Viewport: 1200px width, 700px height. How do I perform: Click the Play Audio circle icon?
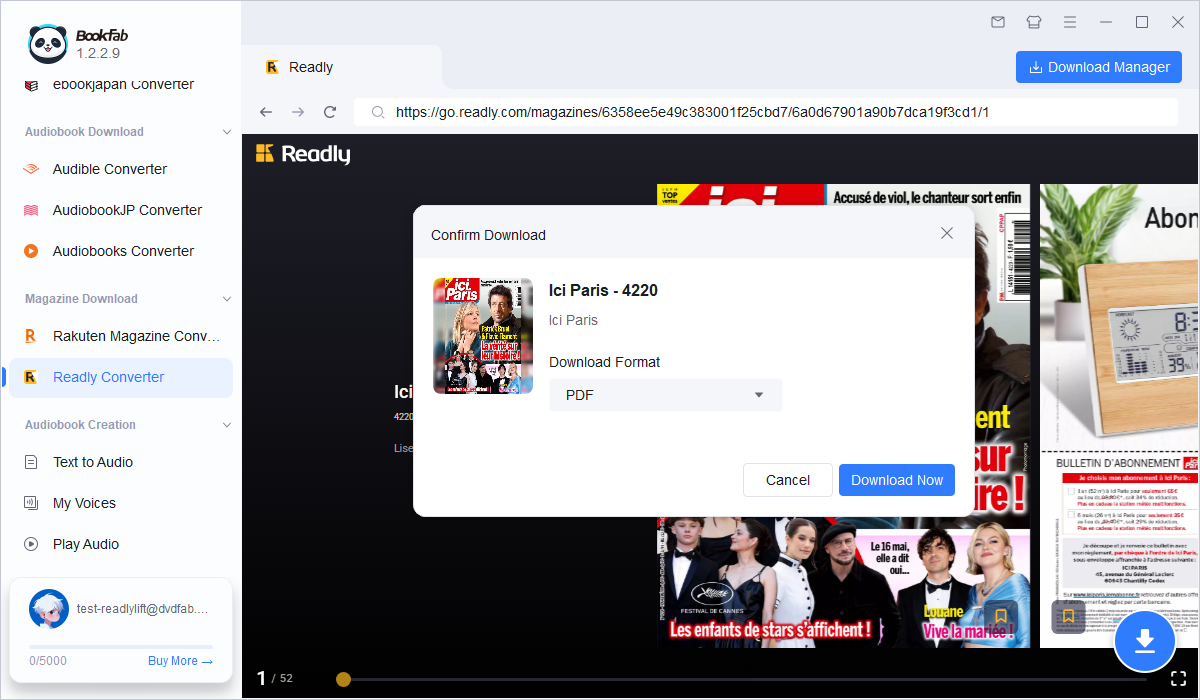[31, 544]
